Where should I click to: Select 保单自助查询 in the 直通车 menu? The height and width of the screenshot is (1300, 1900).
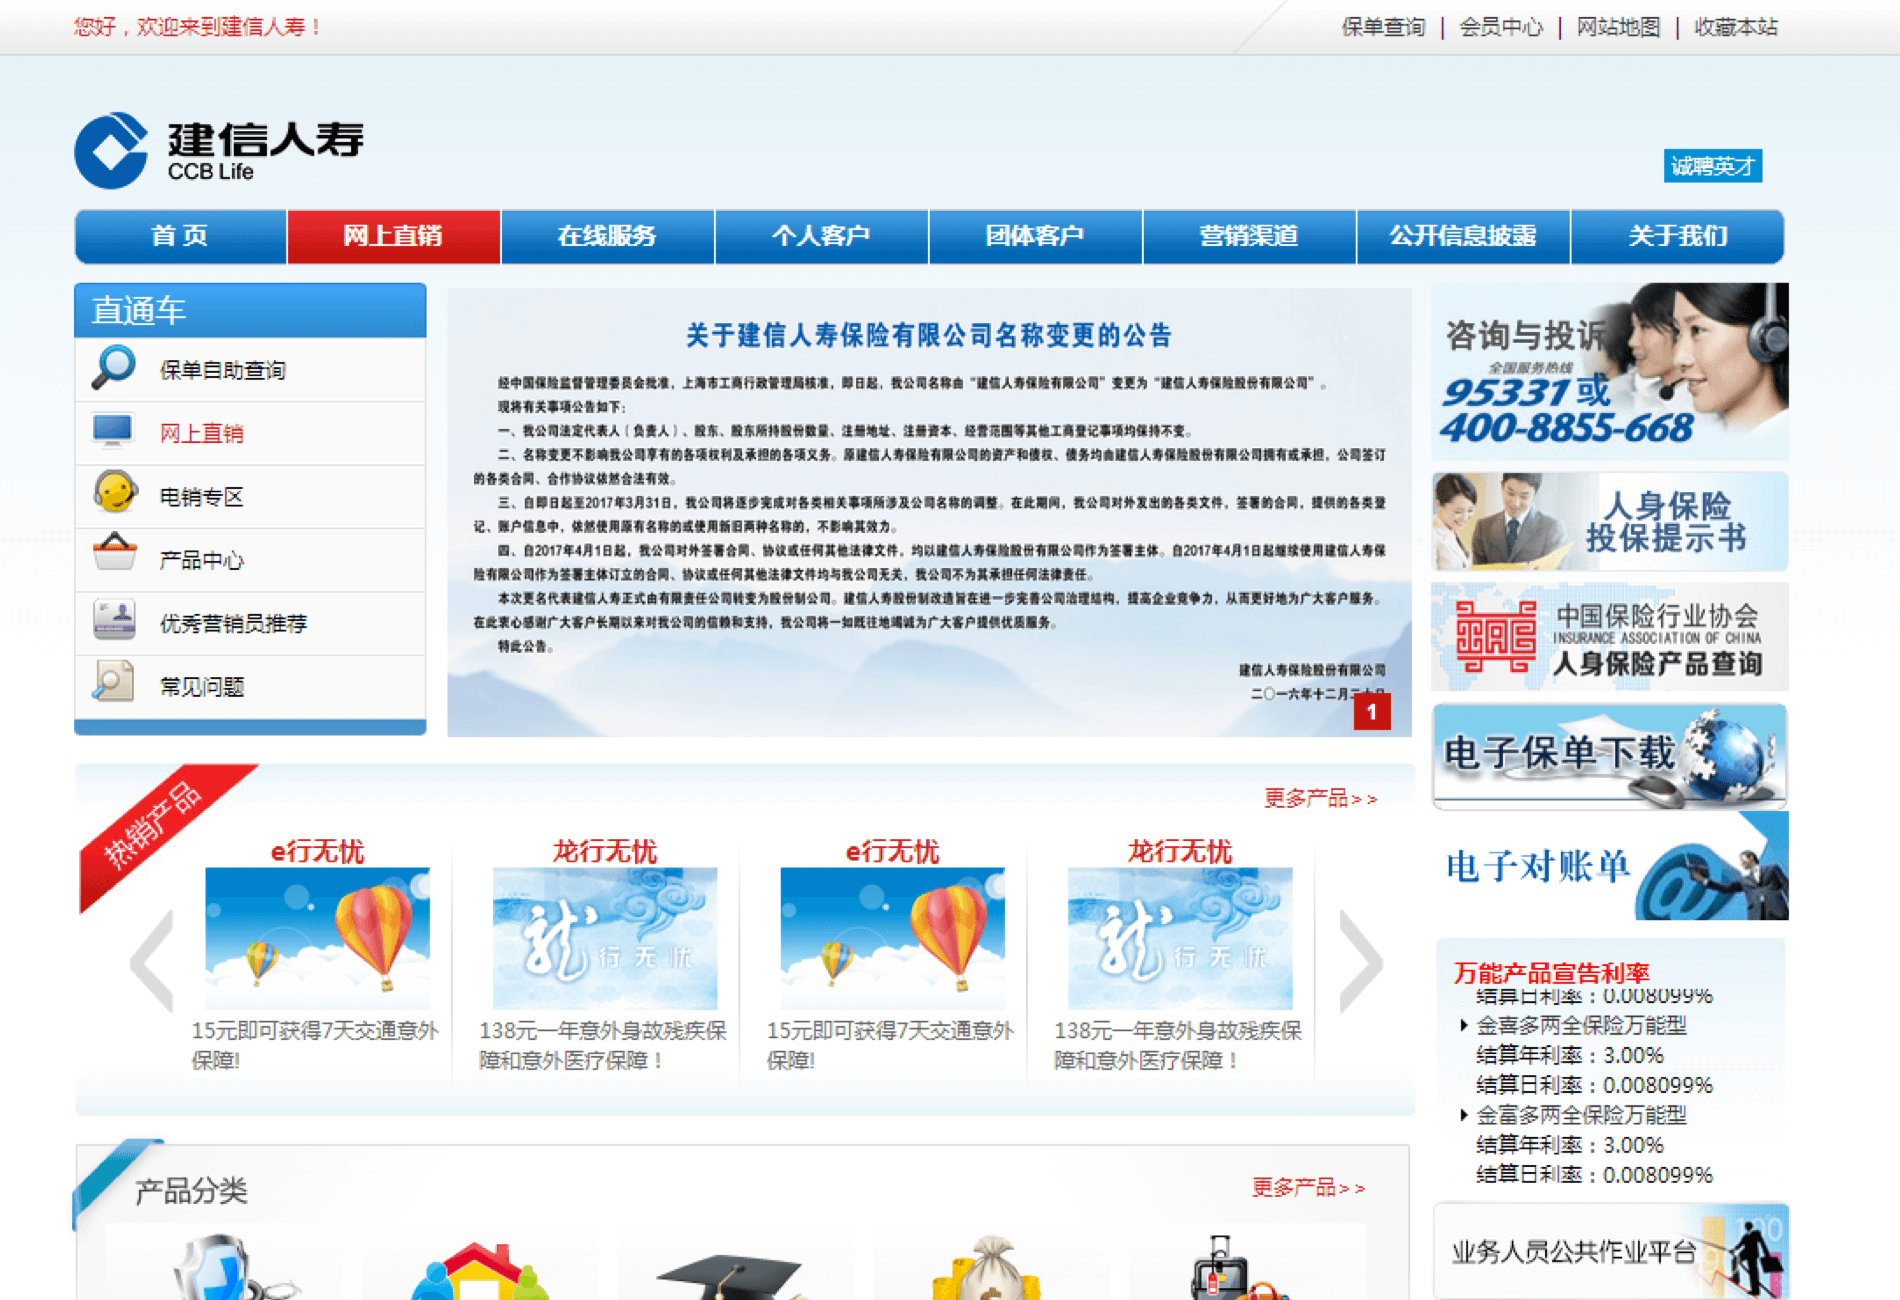250,370
